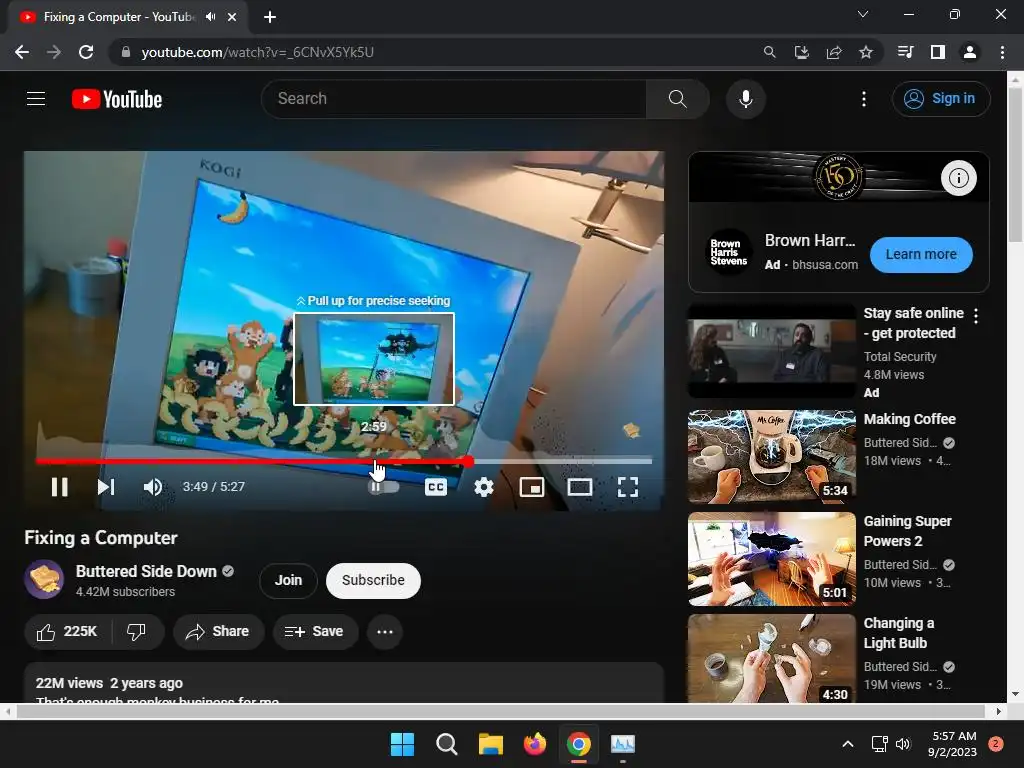
Task: Mute the tab audio icon
Action: pyautogui.click(x=210, y=17)
